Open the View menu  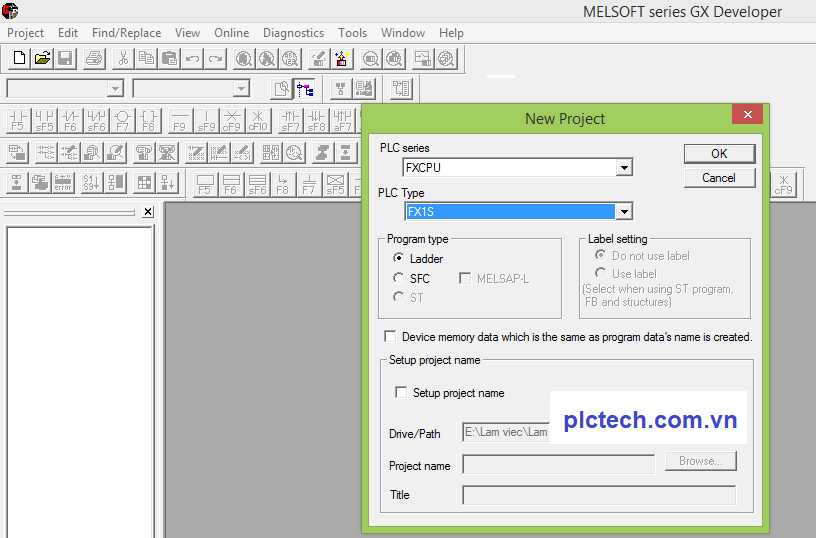coord(187,33)
